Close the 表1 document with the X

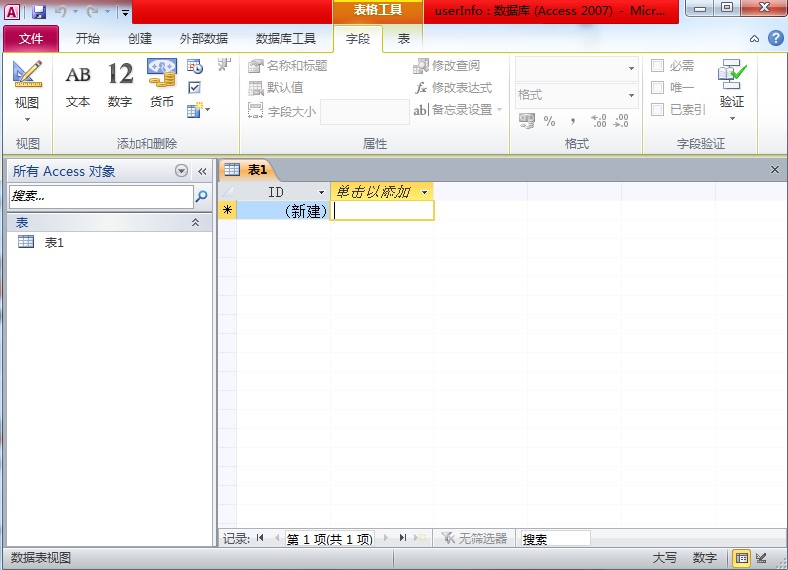coord(774,170)
